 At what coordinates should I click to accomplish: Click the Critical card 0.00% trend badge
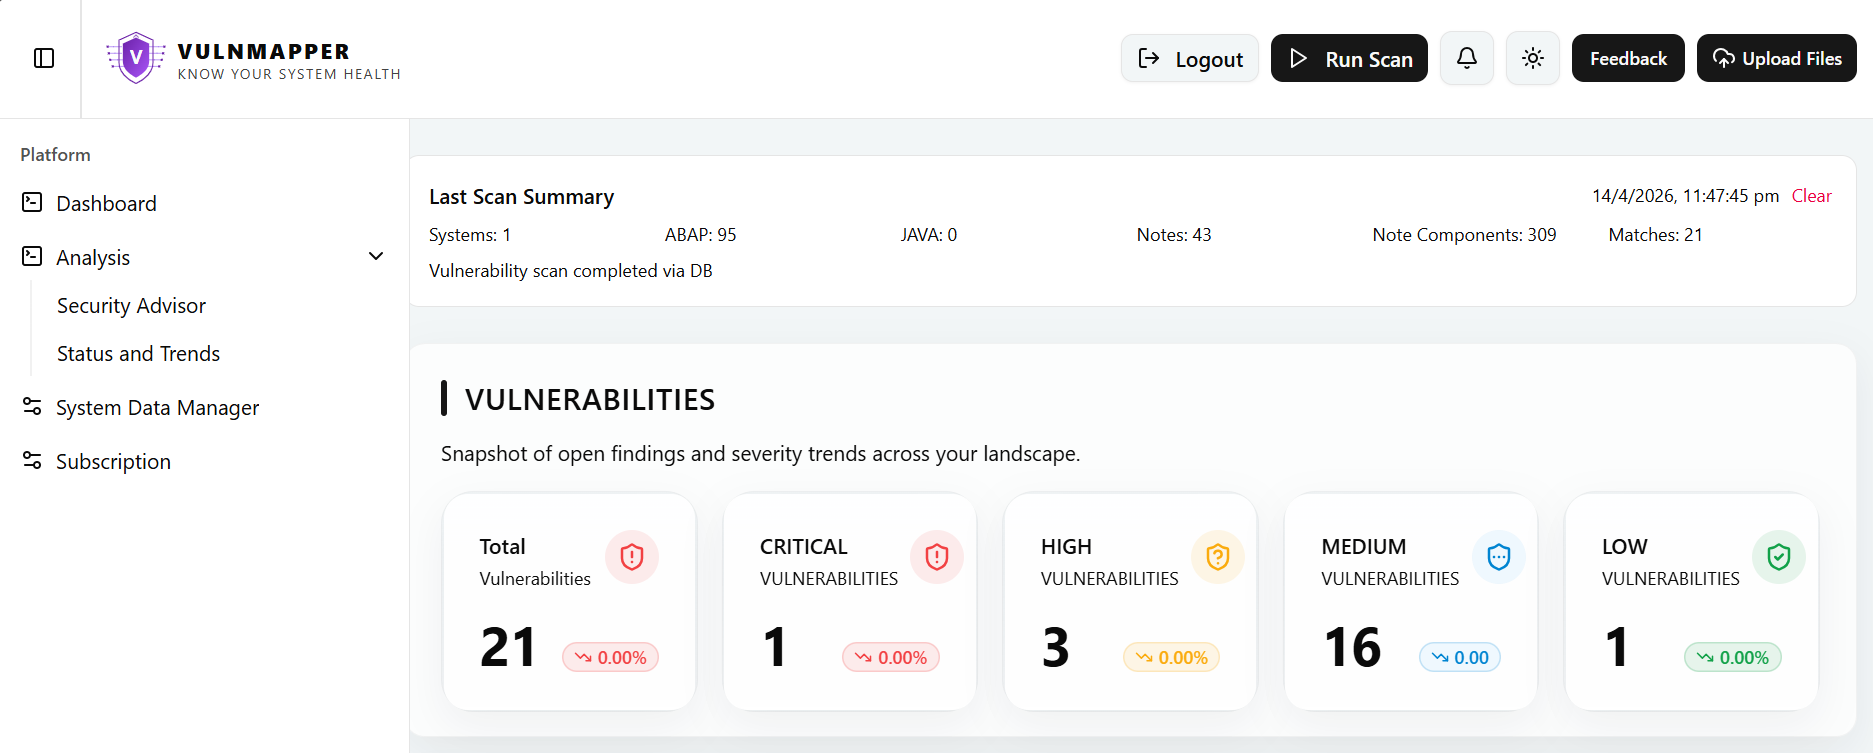click(x=890, y=657)
